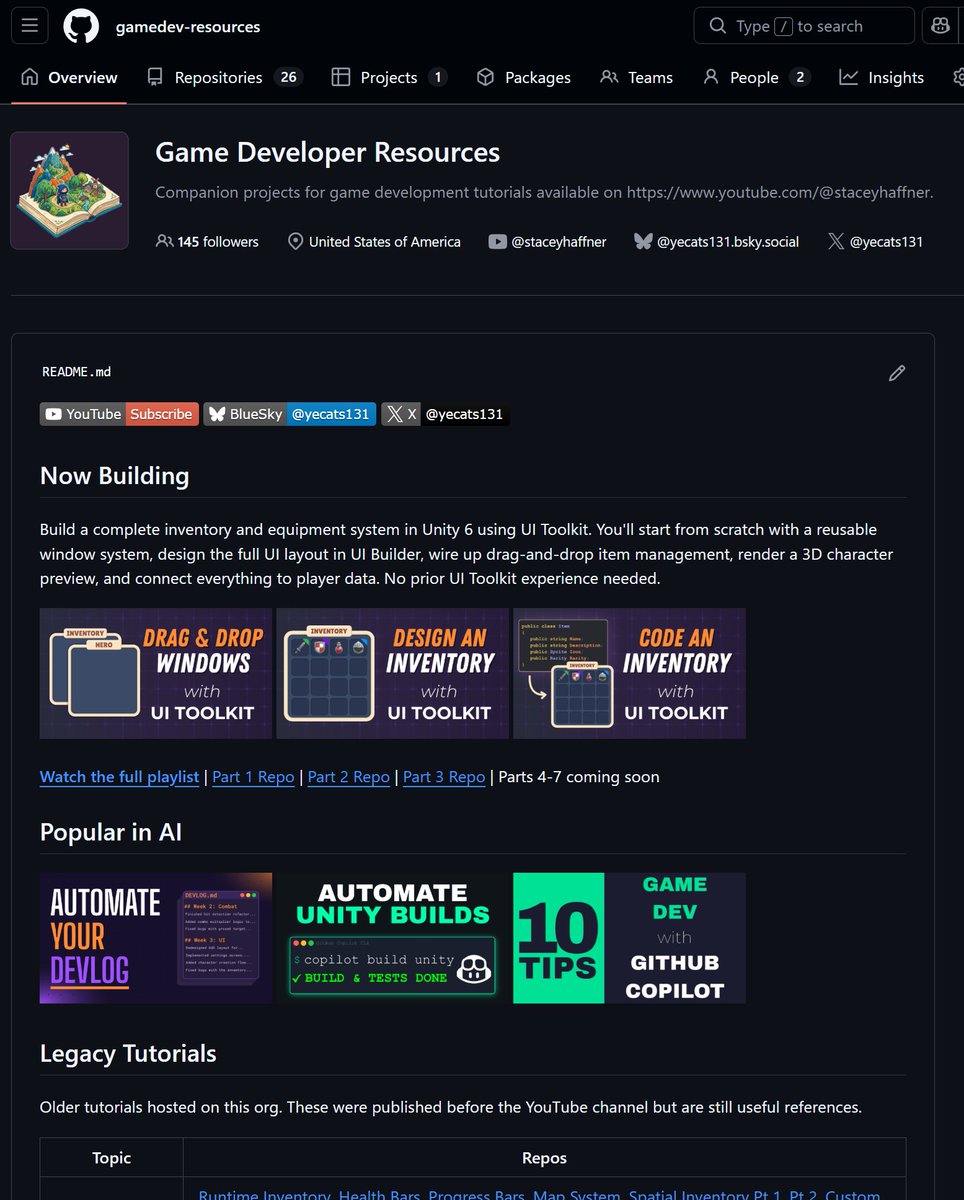Open the Part 3 Repo link
This screenshot has width=964, height=1200.
click(444, 777)
